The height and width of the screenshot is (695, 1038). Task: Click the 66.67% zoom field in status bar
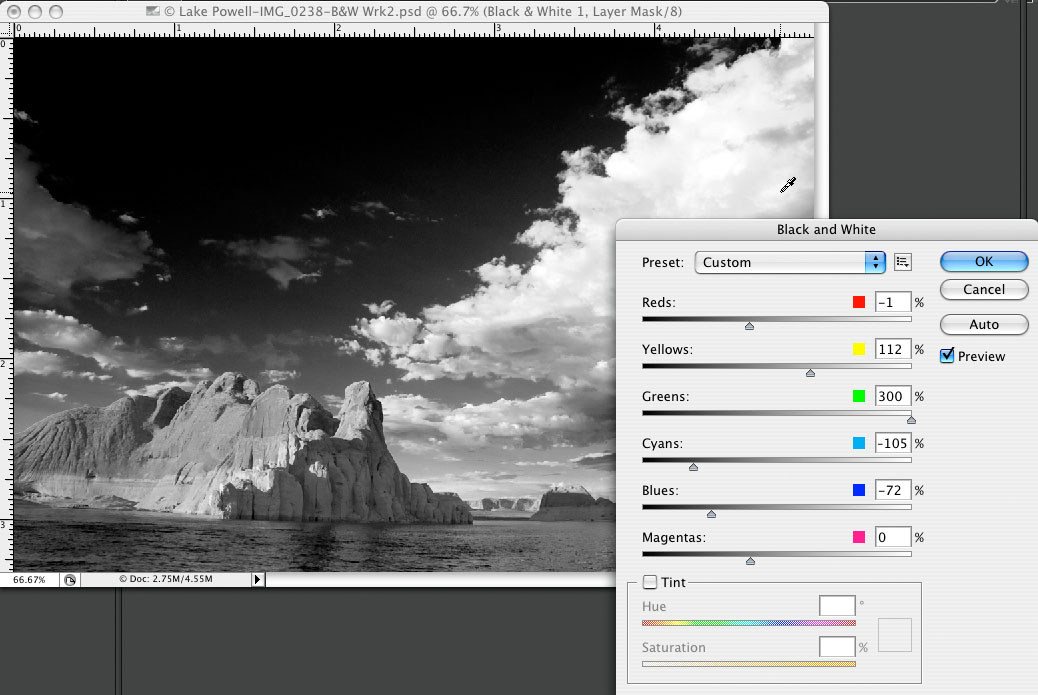coord(28,579)
